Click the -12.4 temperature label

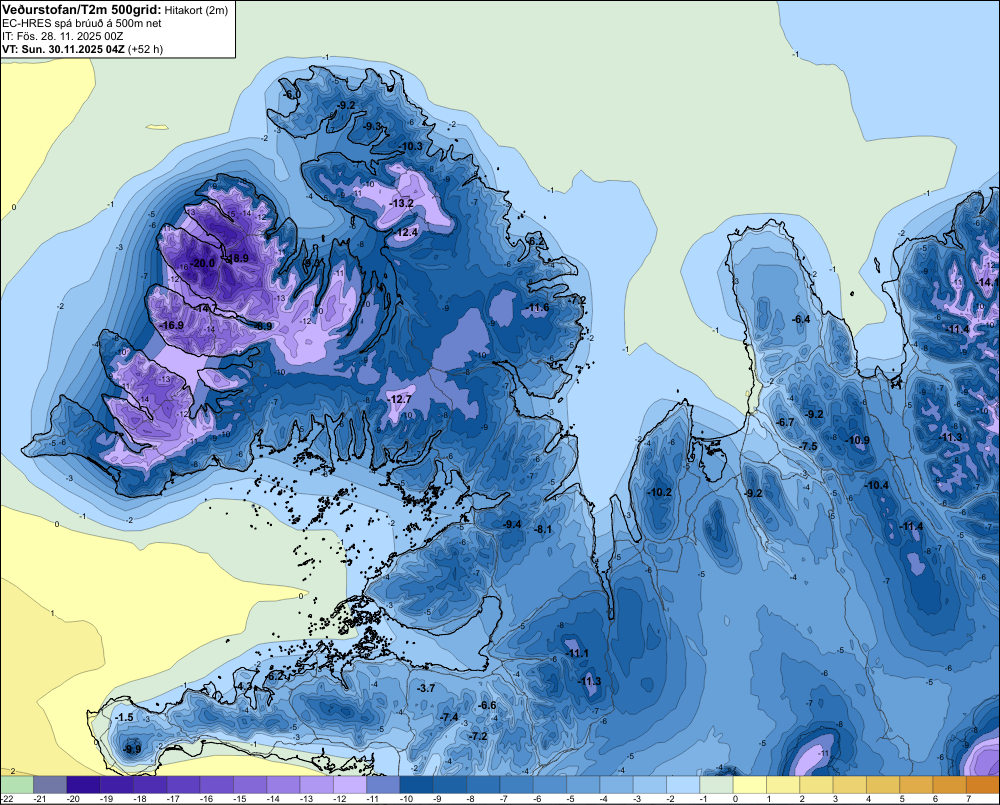click(406, 233)
